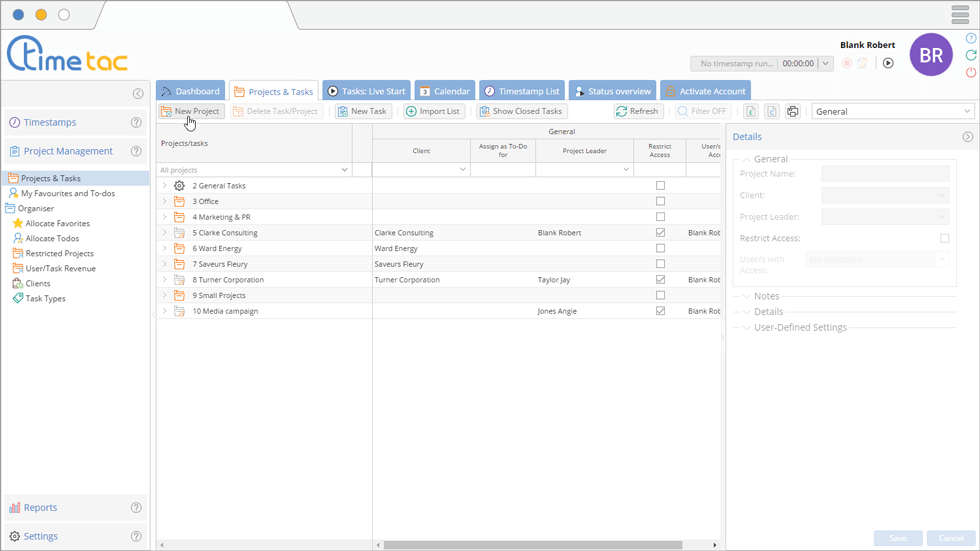980x551 pixels.
Task: Click the Timestamps clock icon in sidebar
Action: pos(14,122)
